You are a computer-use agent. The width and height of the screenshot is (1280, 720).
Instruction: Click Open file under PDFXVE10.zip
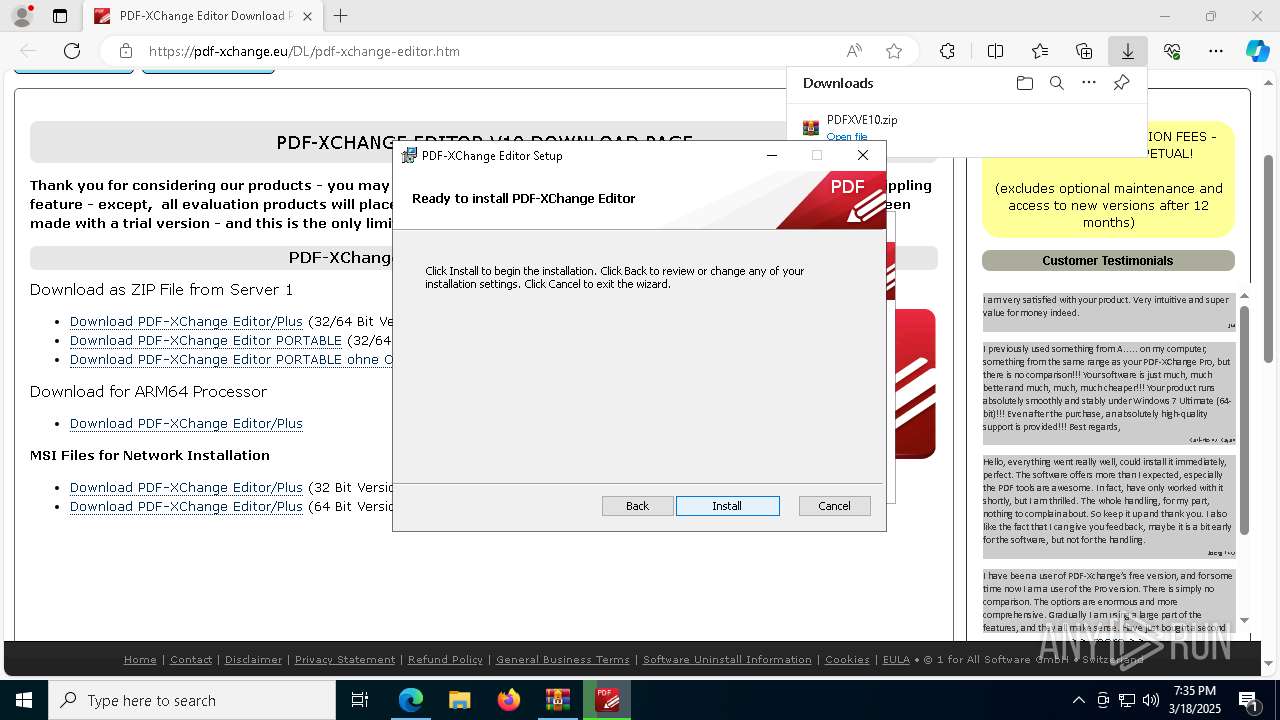(847, 137)
